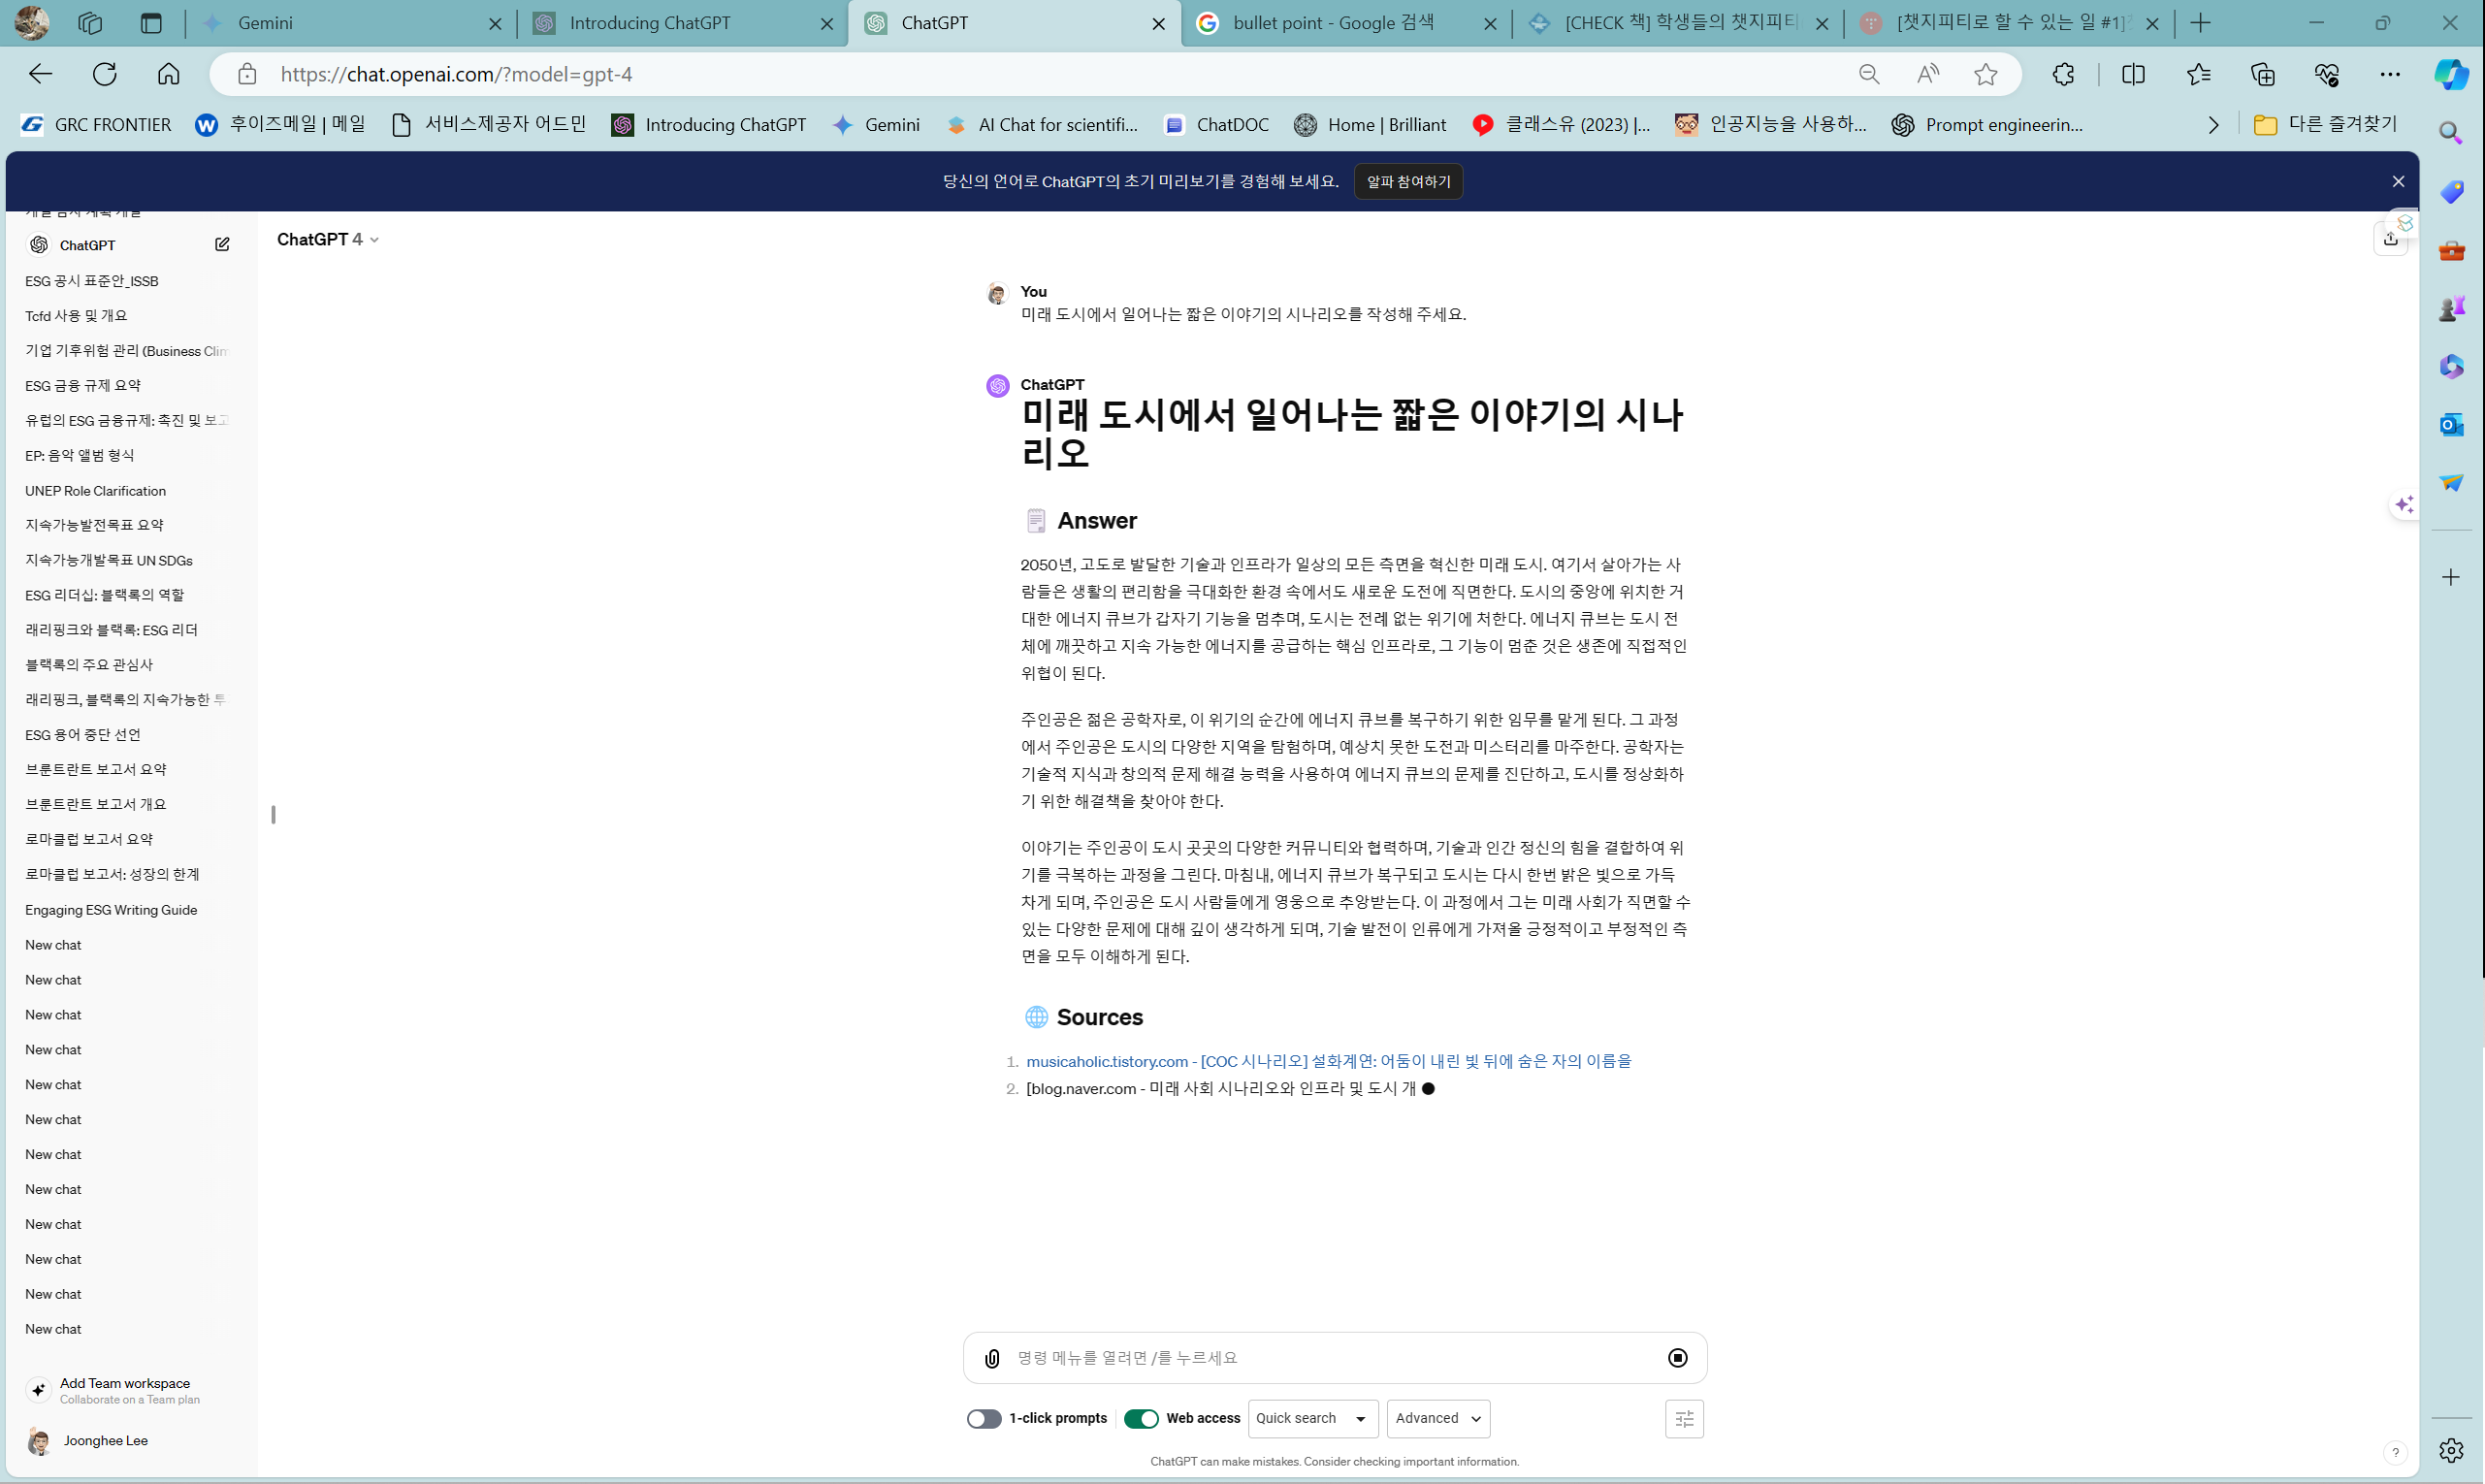Open the ESG 공시 표준안_ISSB chat
The width and height of the screenshot is (2485, 1484).
tap(91, 281)
